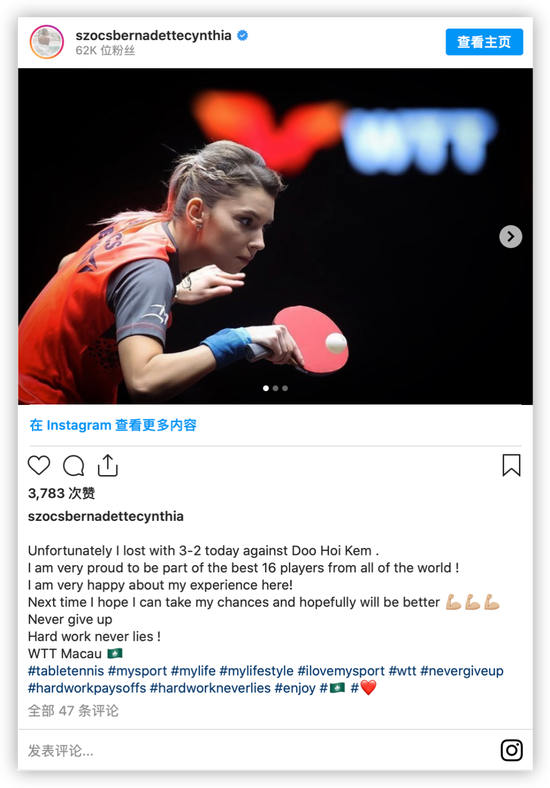This screenshot has width=550, height=788.
Task: Click the 查看主页 button
Action: click(x=484, y=42)
